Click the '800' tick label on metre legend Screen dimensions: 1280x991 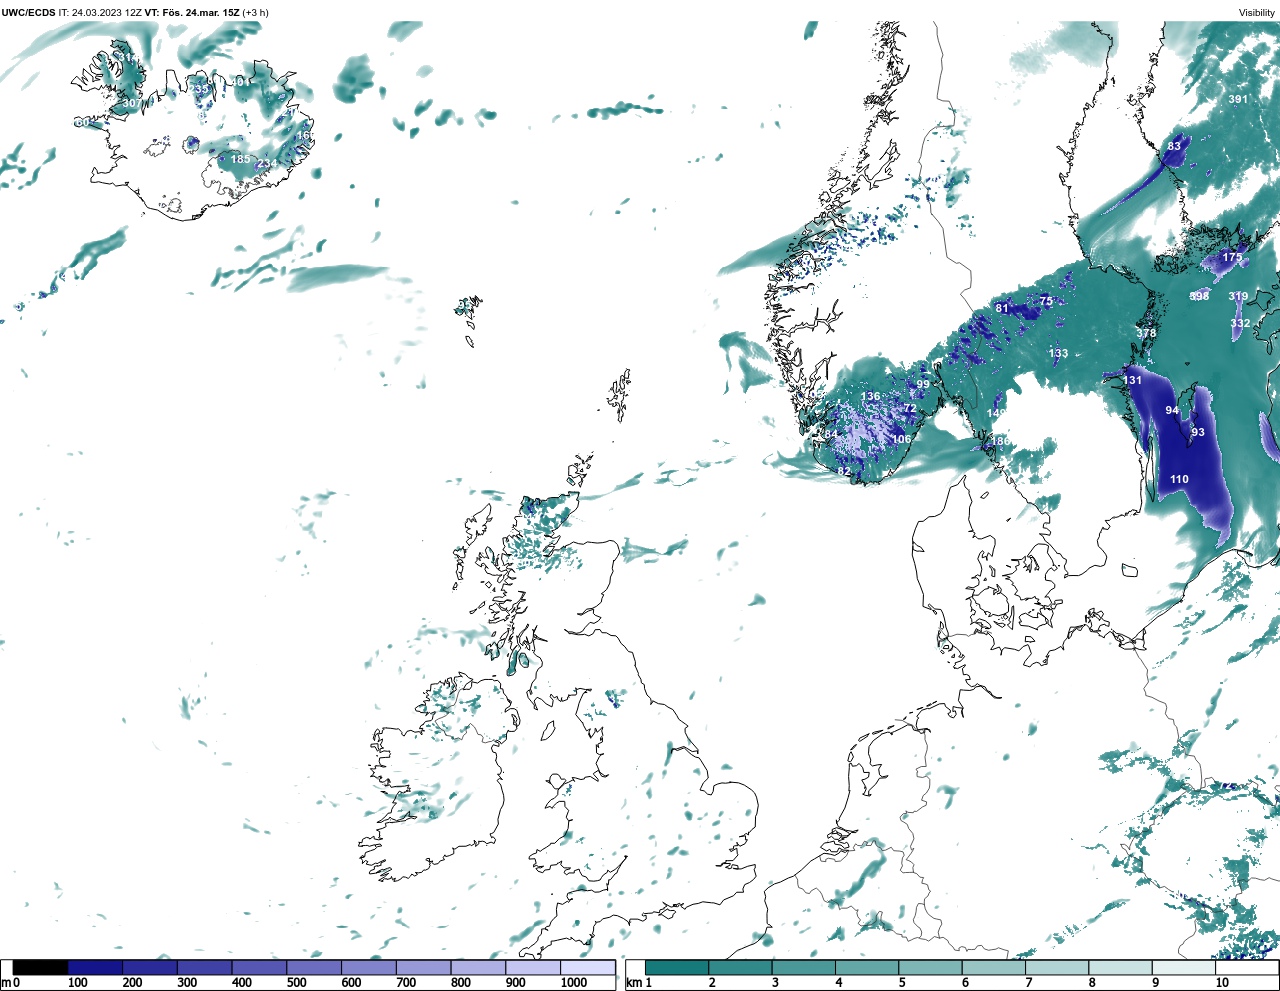tap(460, 983)
